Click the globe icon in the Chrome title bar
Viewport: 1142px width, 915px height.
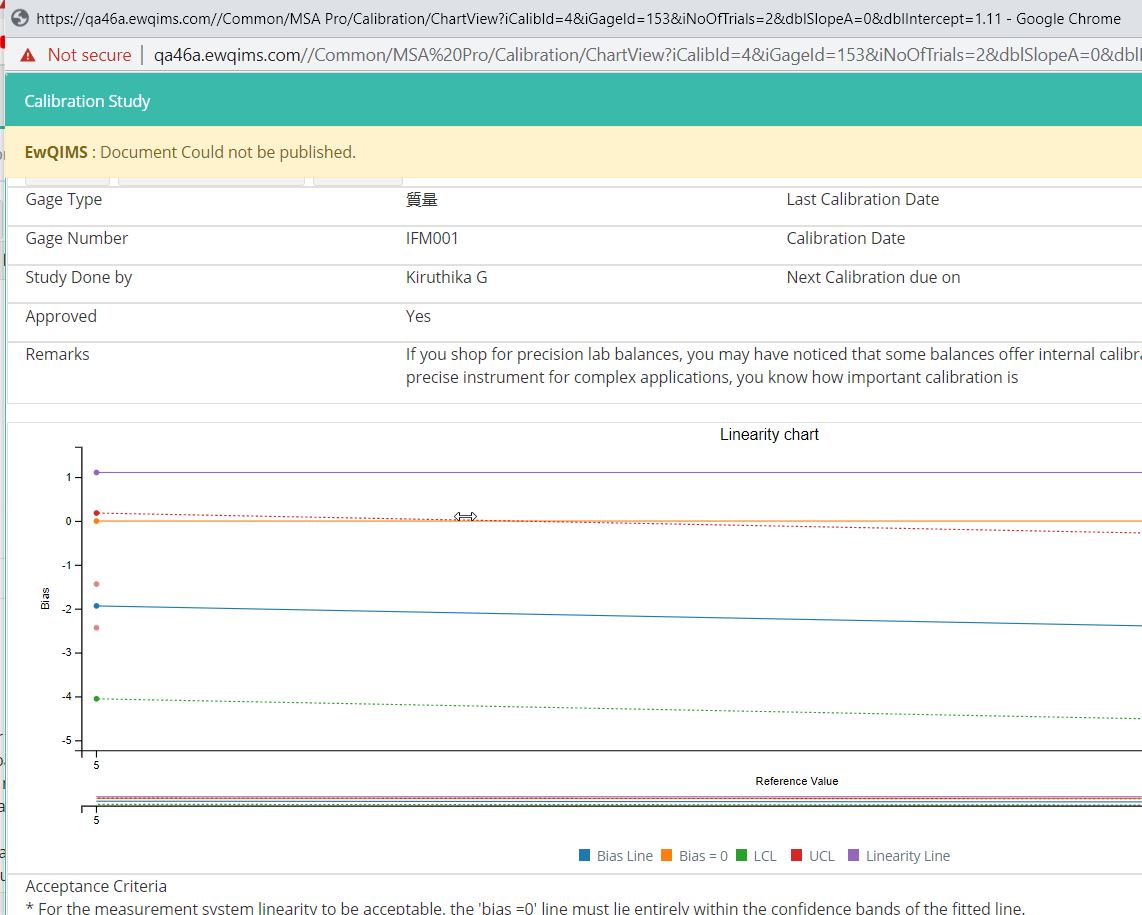20,18
